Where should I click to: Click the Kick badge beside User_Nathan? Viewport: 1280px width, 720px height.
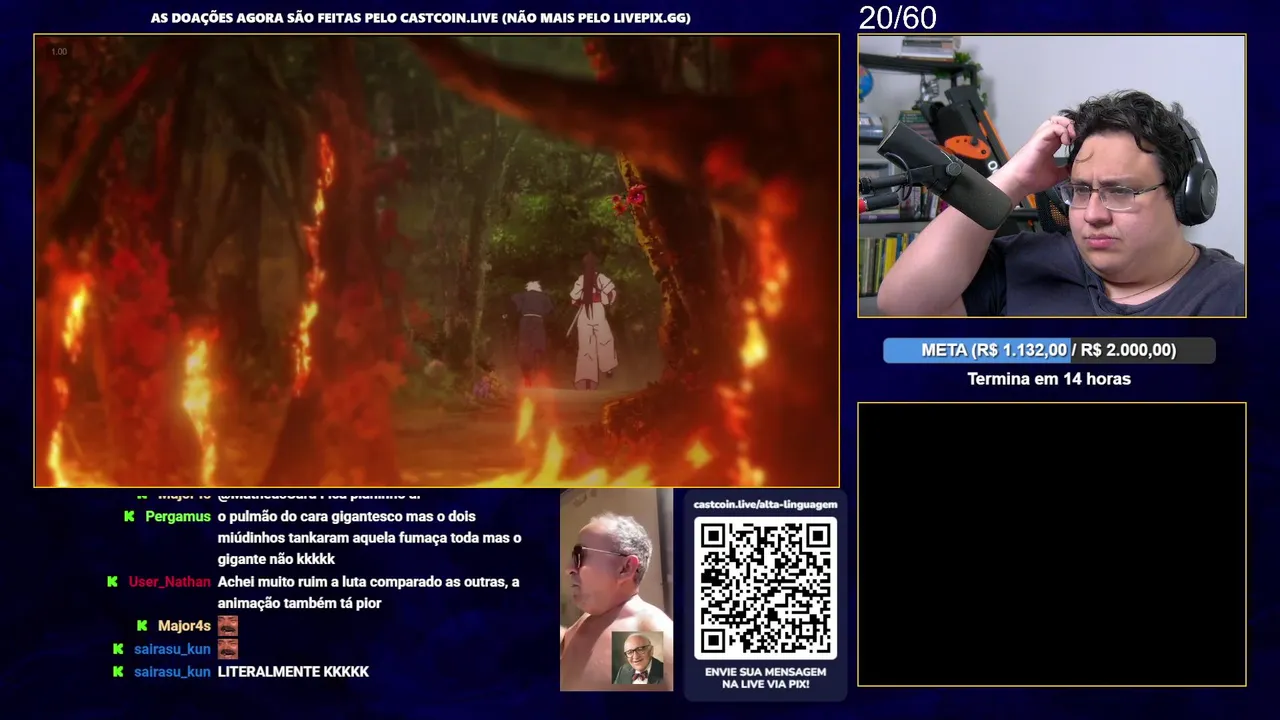[x=113, y=582]
